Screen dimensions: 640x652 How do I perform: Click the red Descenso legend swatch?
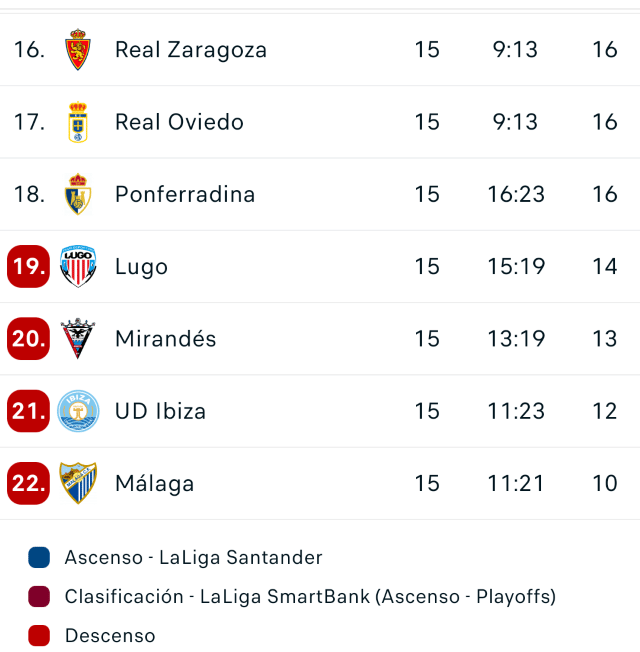pyautogui.click(x=39, y=636)
